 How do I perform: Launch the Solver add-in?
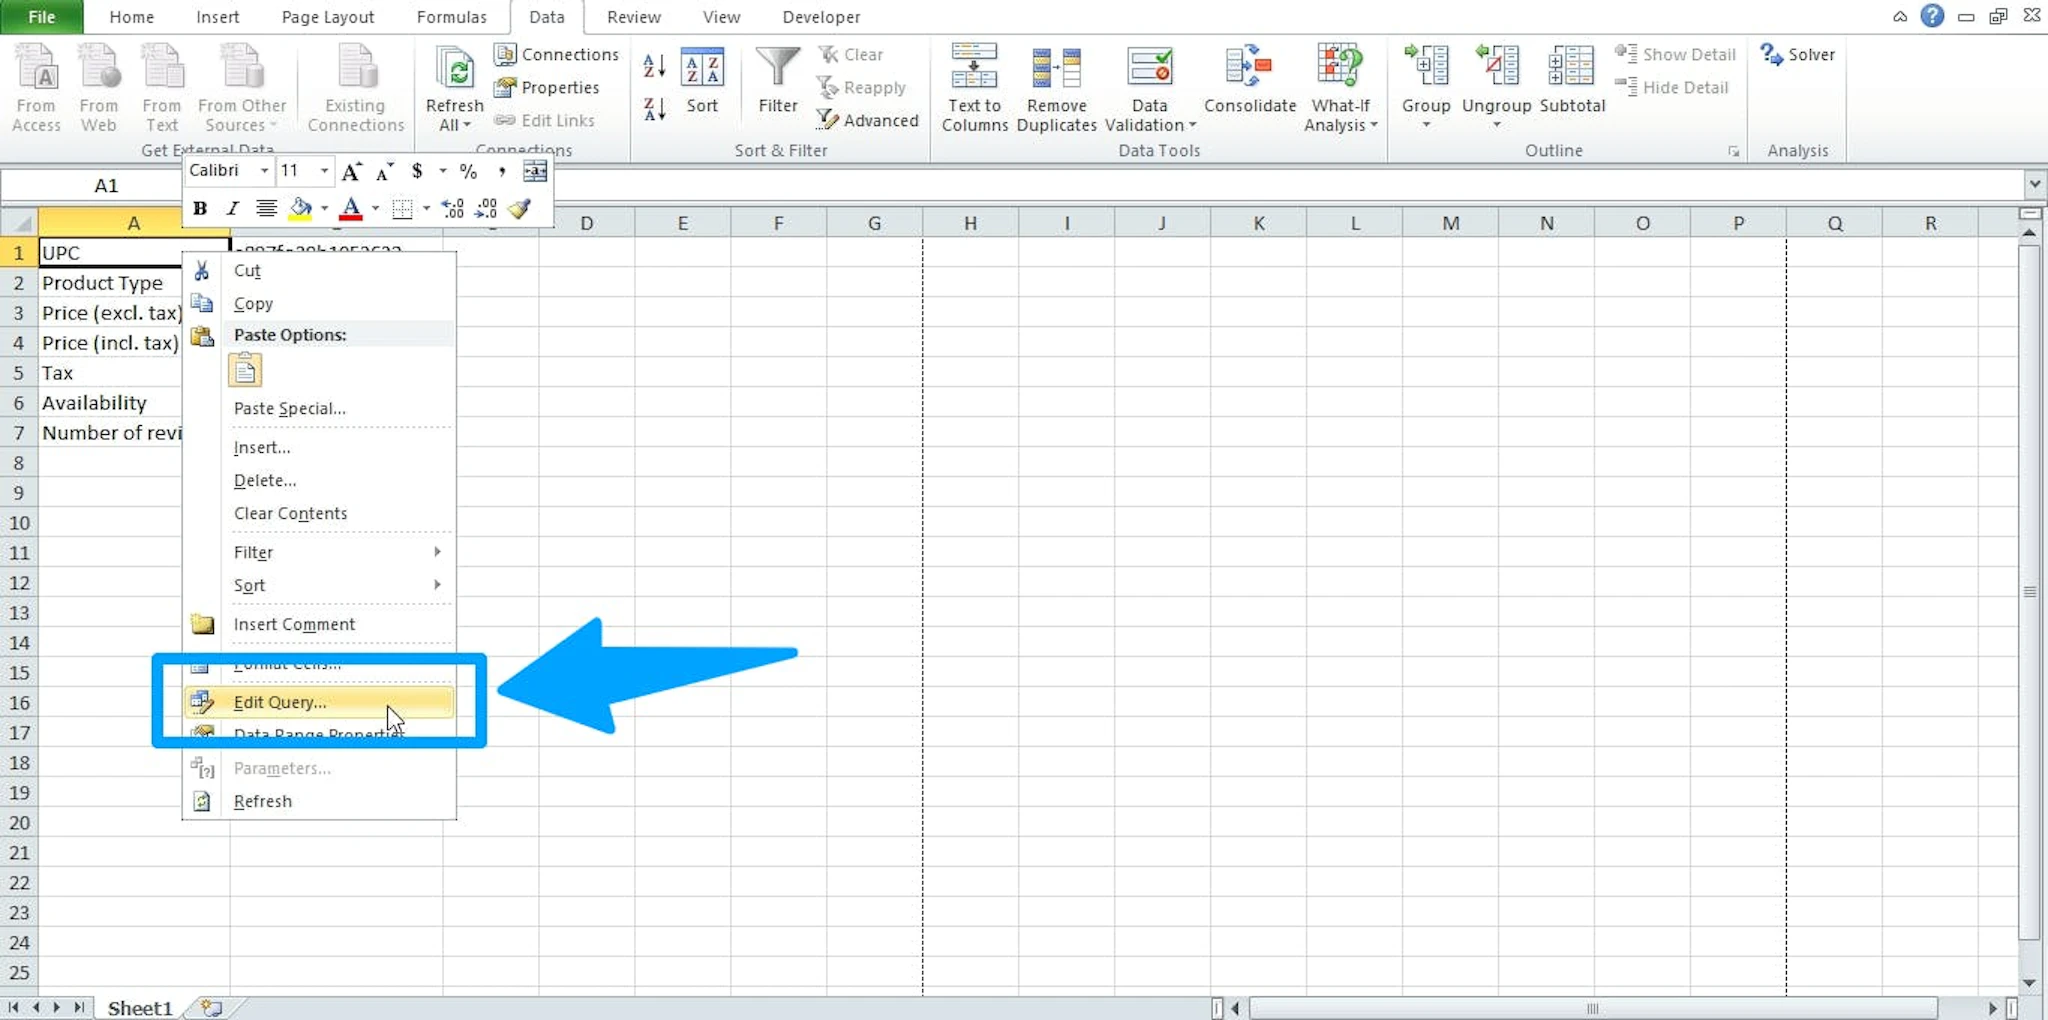coord(1798,54)
